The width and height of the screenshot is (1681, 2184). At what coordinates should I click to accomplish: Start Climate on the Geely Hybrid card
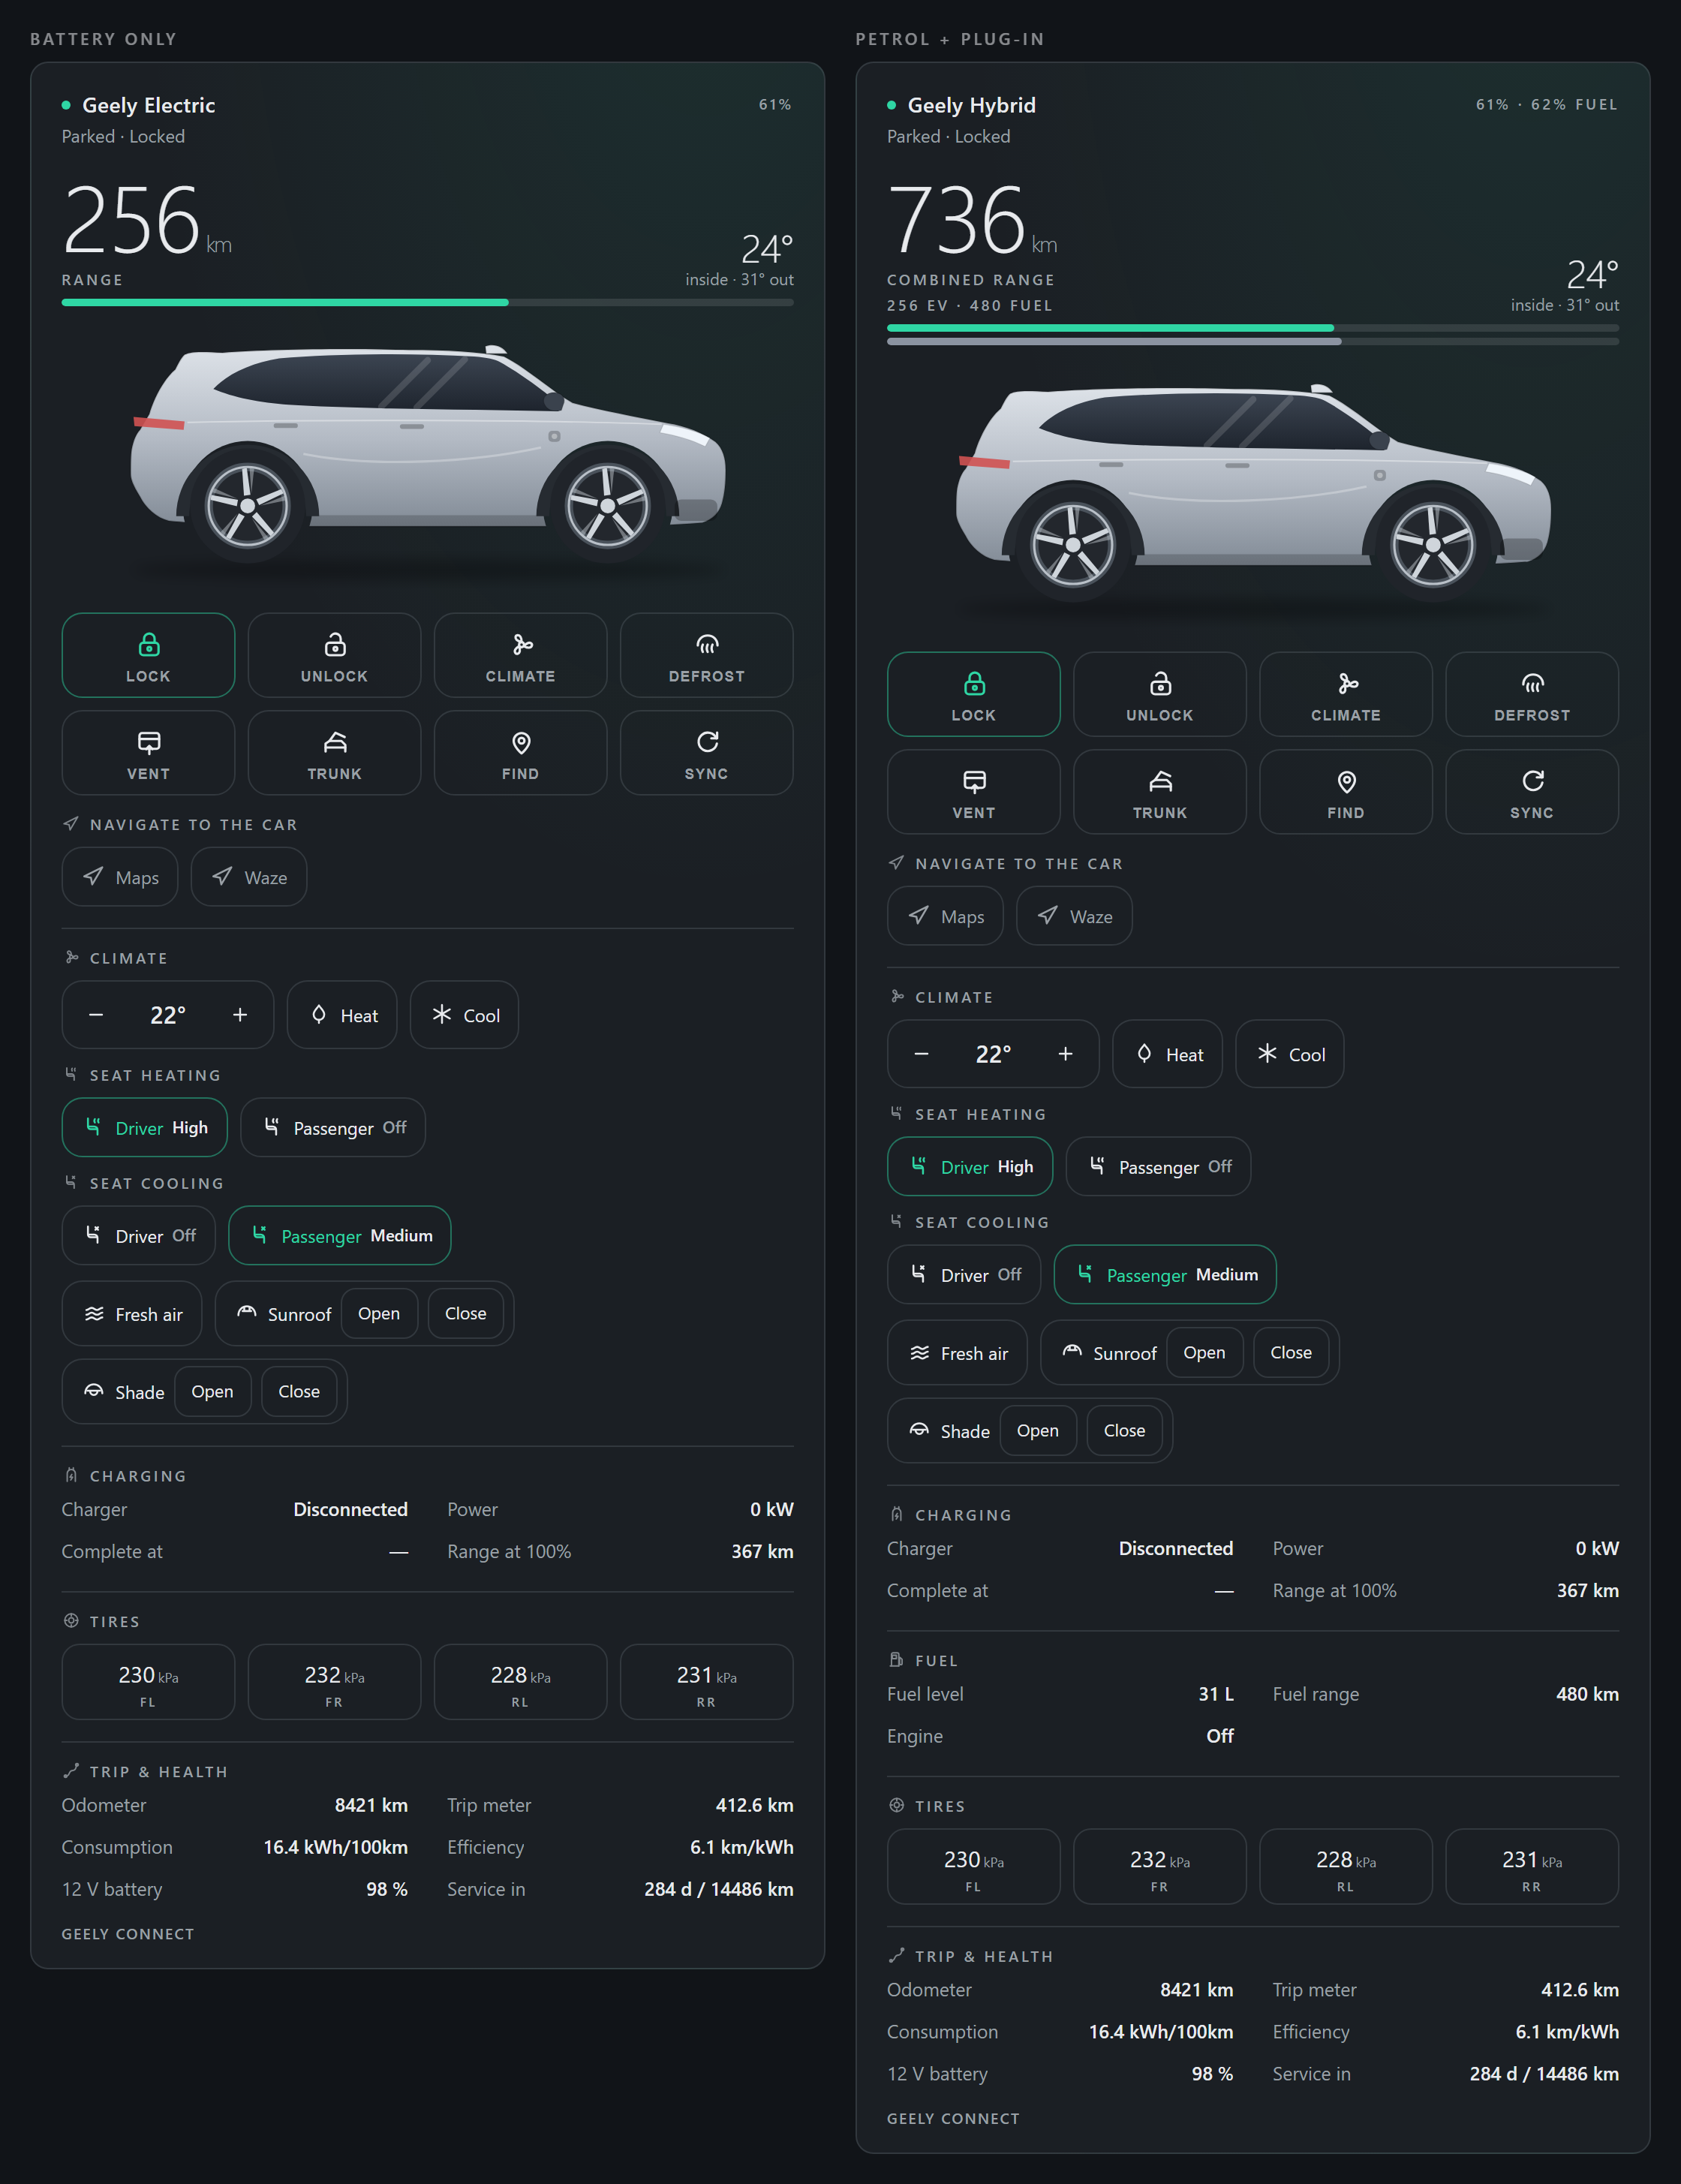coord(1345,694)
